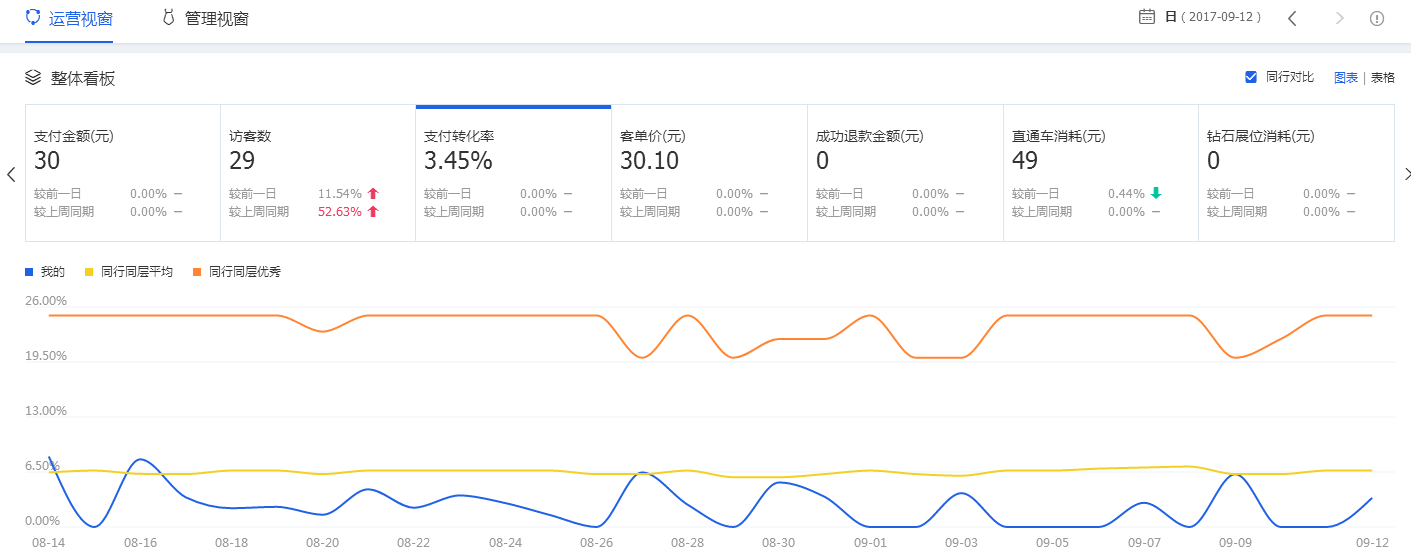Click the 运营视窗 tab icon
Screen dimensions: 1411x560
pyautogui.click(x=33, y=18)
